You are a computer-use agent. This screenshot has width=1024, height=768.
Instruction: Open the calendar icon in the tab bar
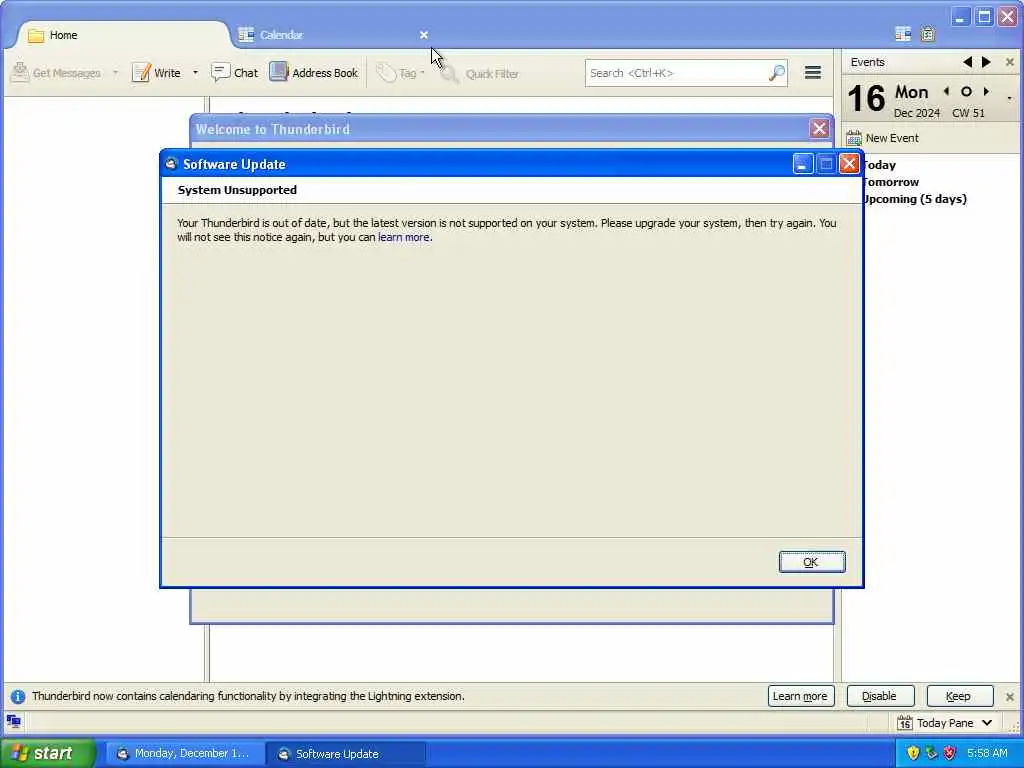(903, 34)
